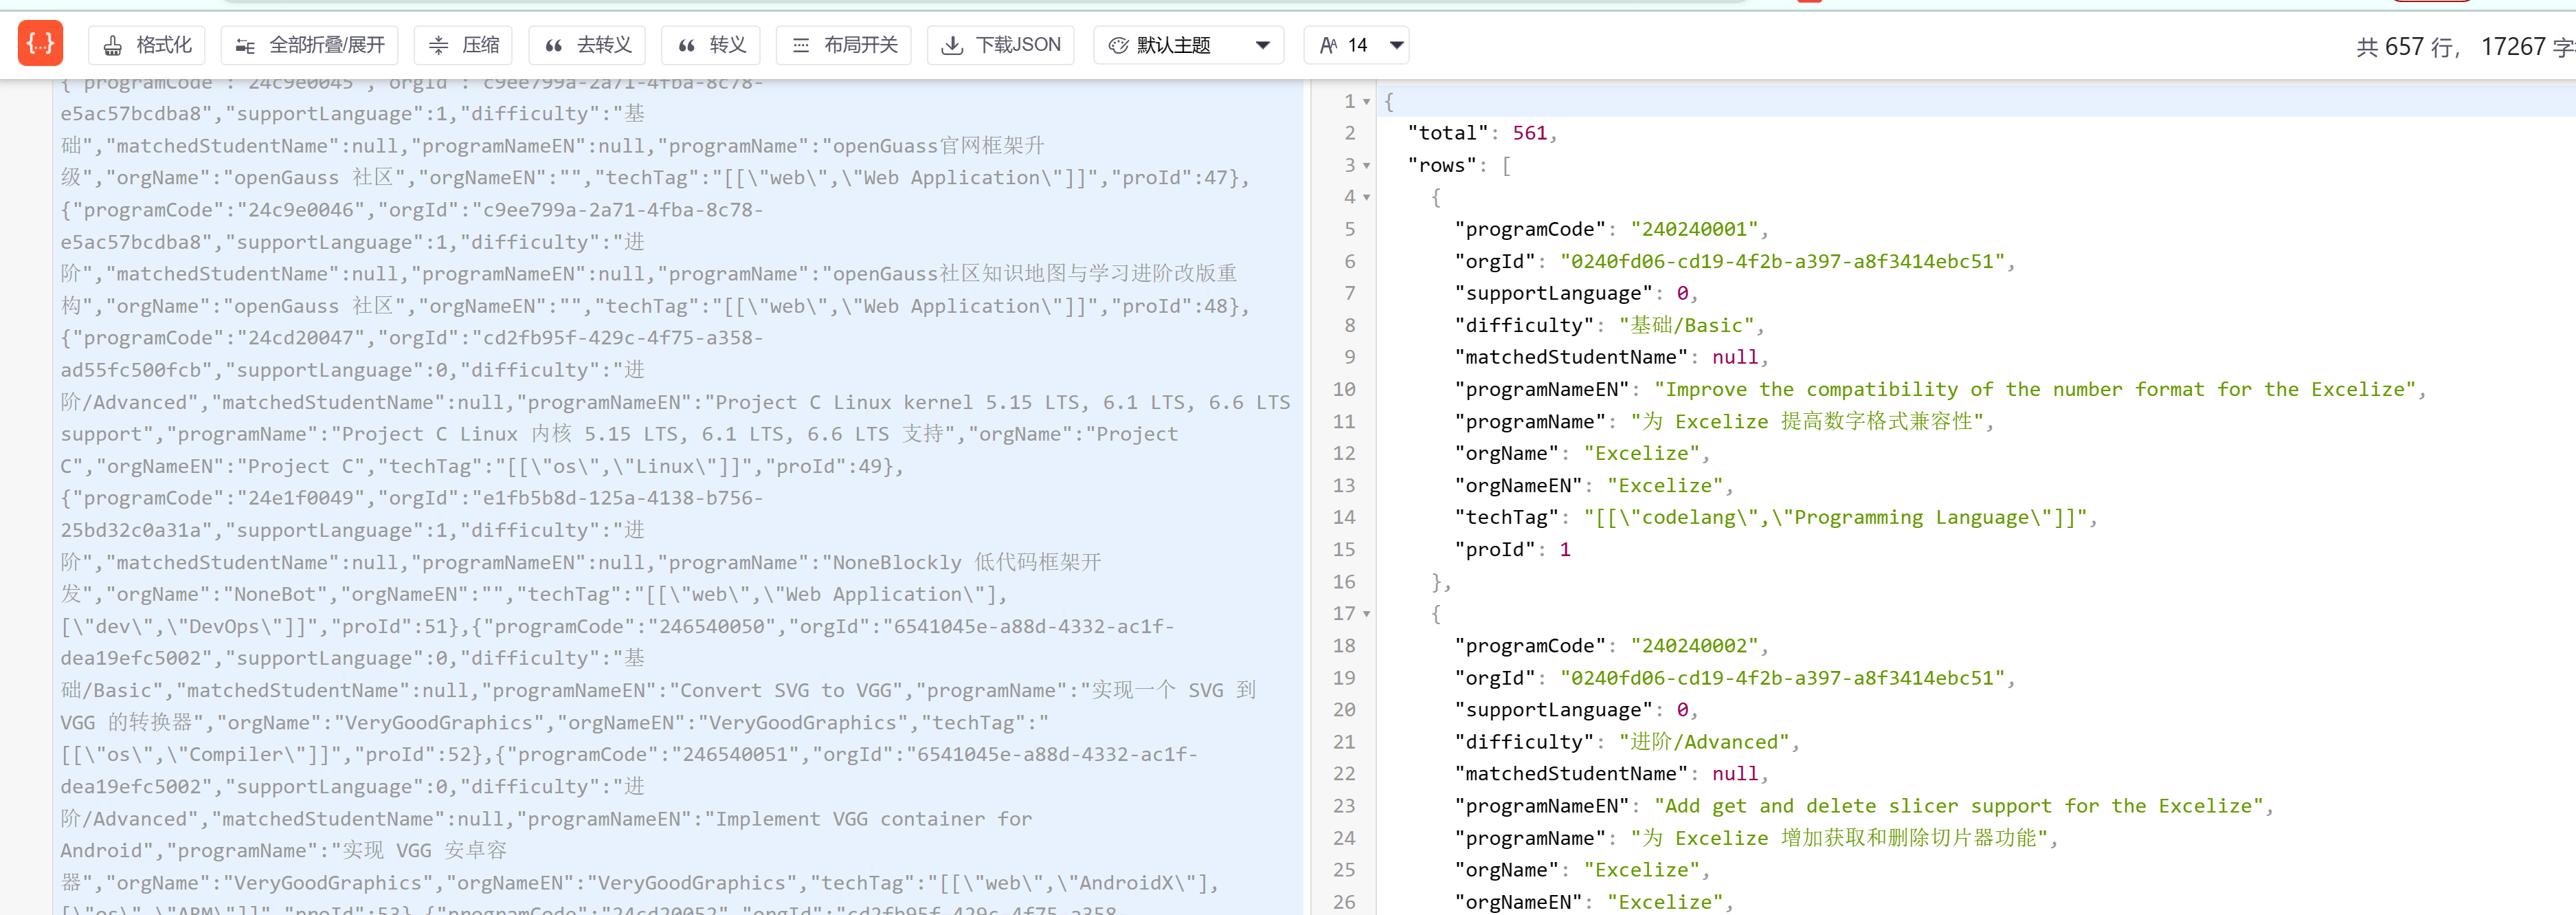Click orgName value "Excelize" on line 12
Screen dimensions: 2576x915
point(1642,453)
